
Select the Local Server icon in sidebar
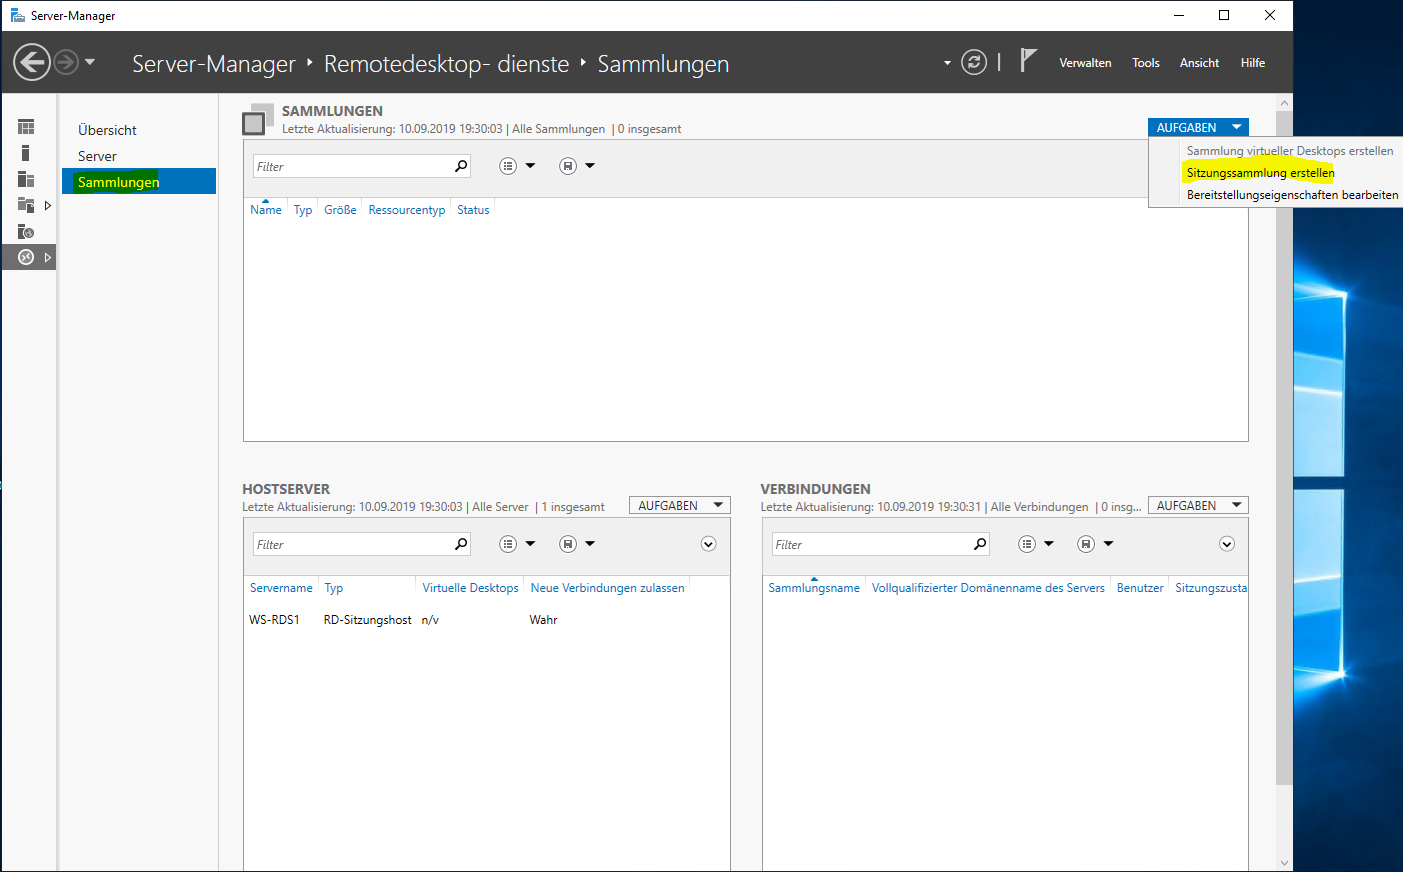25,153
